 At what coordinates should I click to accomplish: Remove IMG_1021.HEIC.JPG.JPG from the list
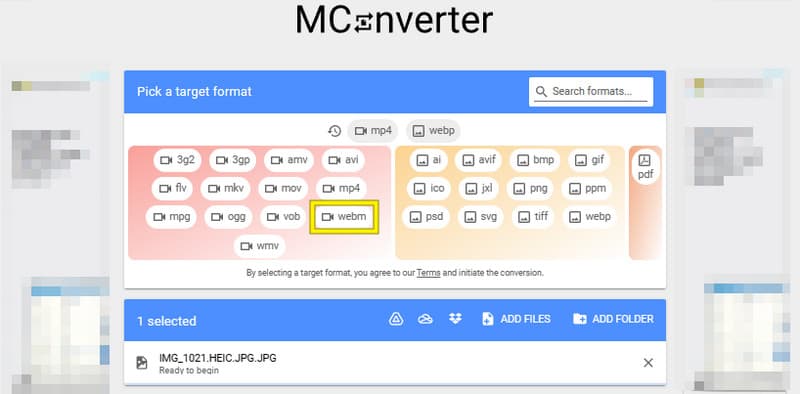pyautogui.click(x=648, y=363)
